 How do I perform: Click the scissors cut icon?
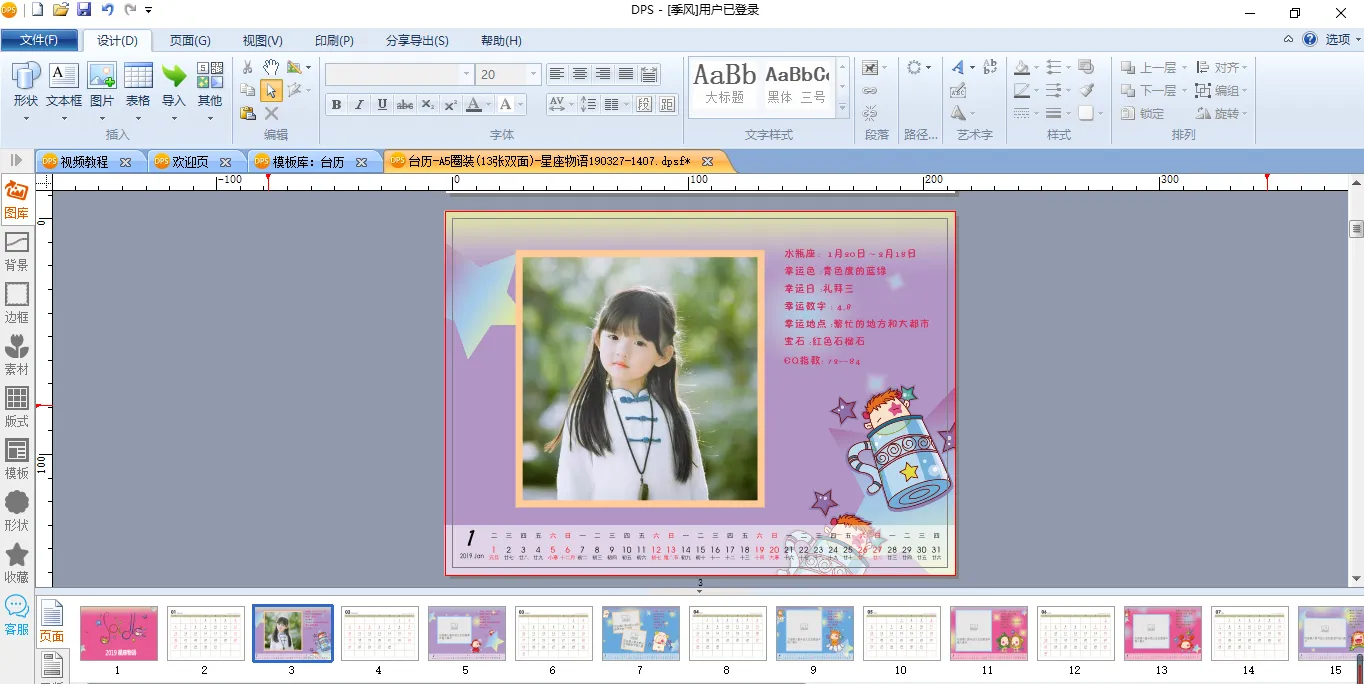click(x=248, y=67)
